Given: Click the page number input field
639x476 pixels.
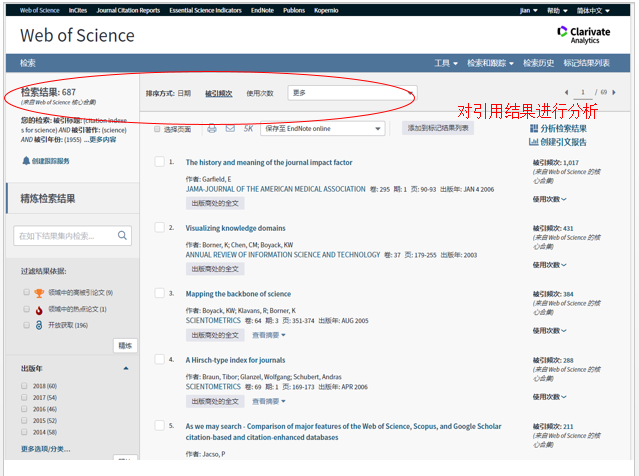Looking at the screenshot, I should coord(583,93).
